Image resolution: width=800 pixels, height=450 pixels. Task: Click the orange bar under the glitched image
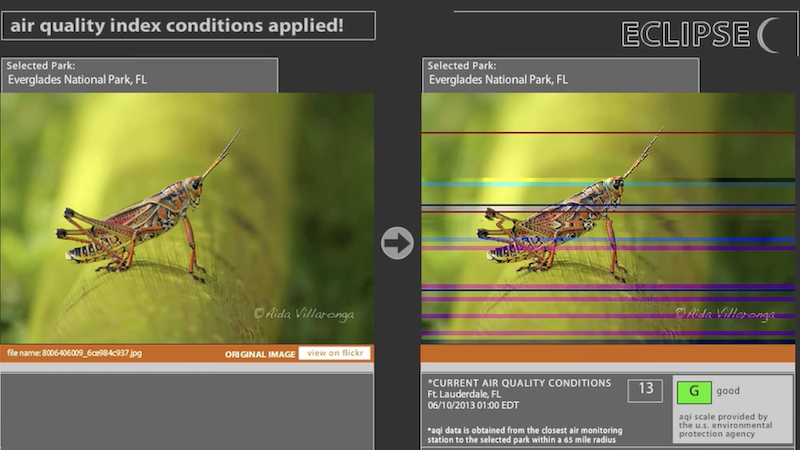607,354
